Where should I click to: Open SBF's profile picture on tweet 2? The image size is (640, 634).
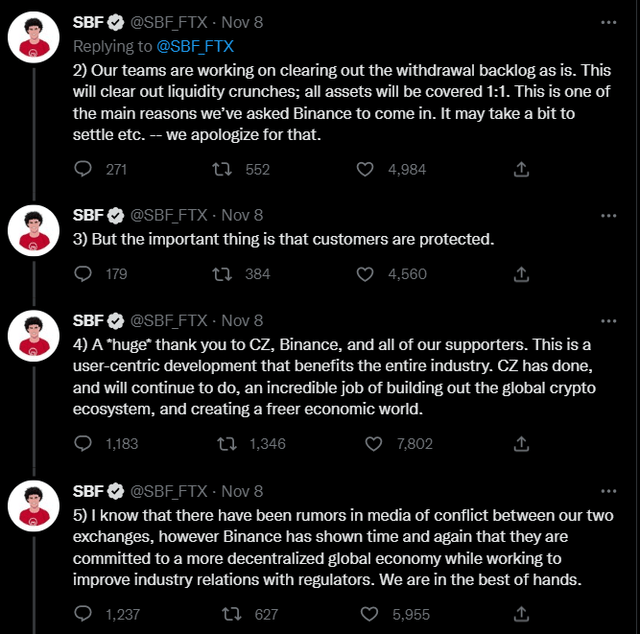(x=33, y=37)
